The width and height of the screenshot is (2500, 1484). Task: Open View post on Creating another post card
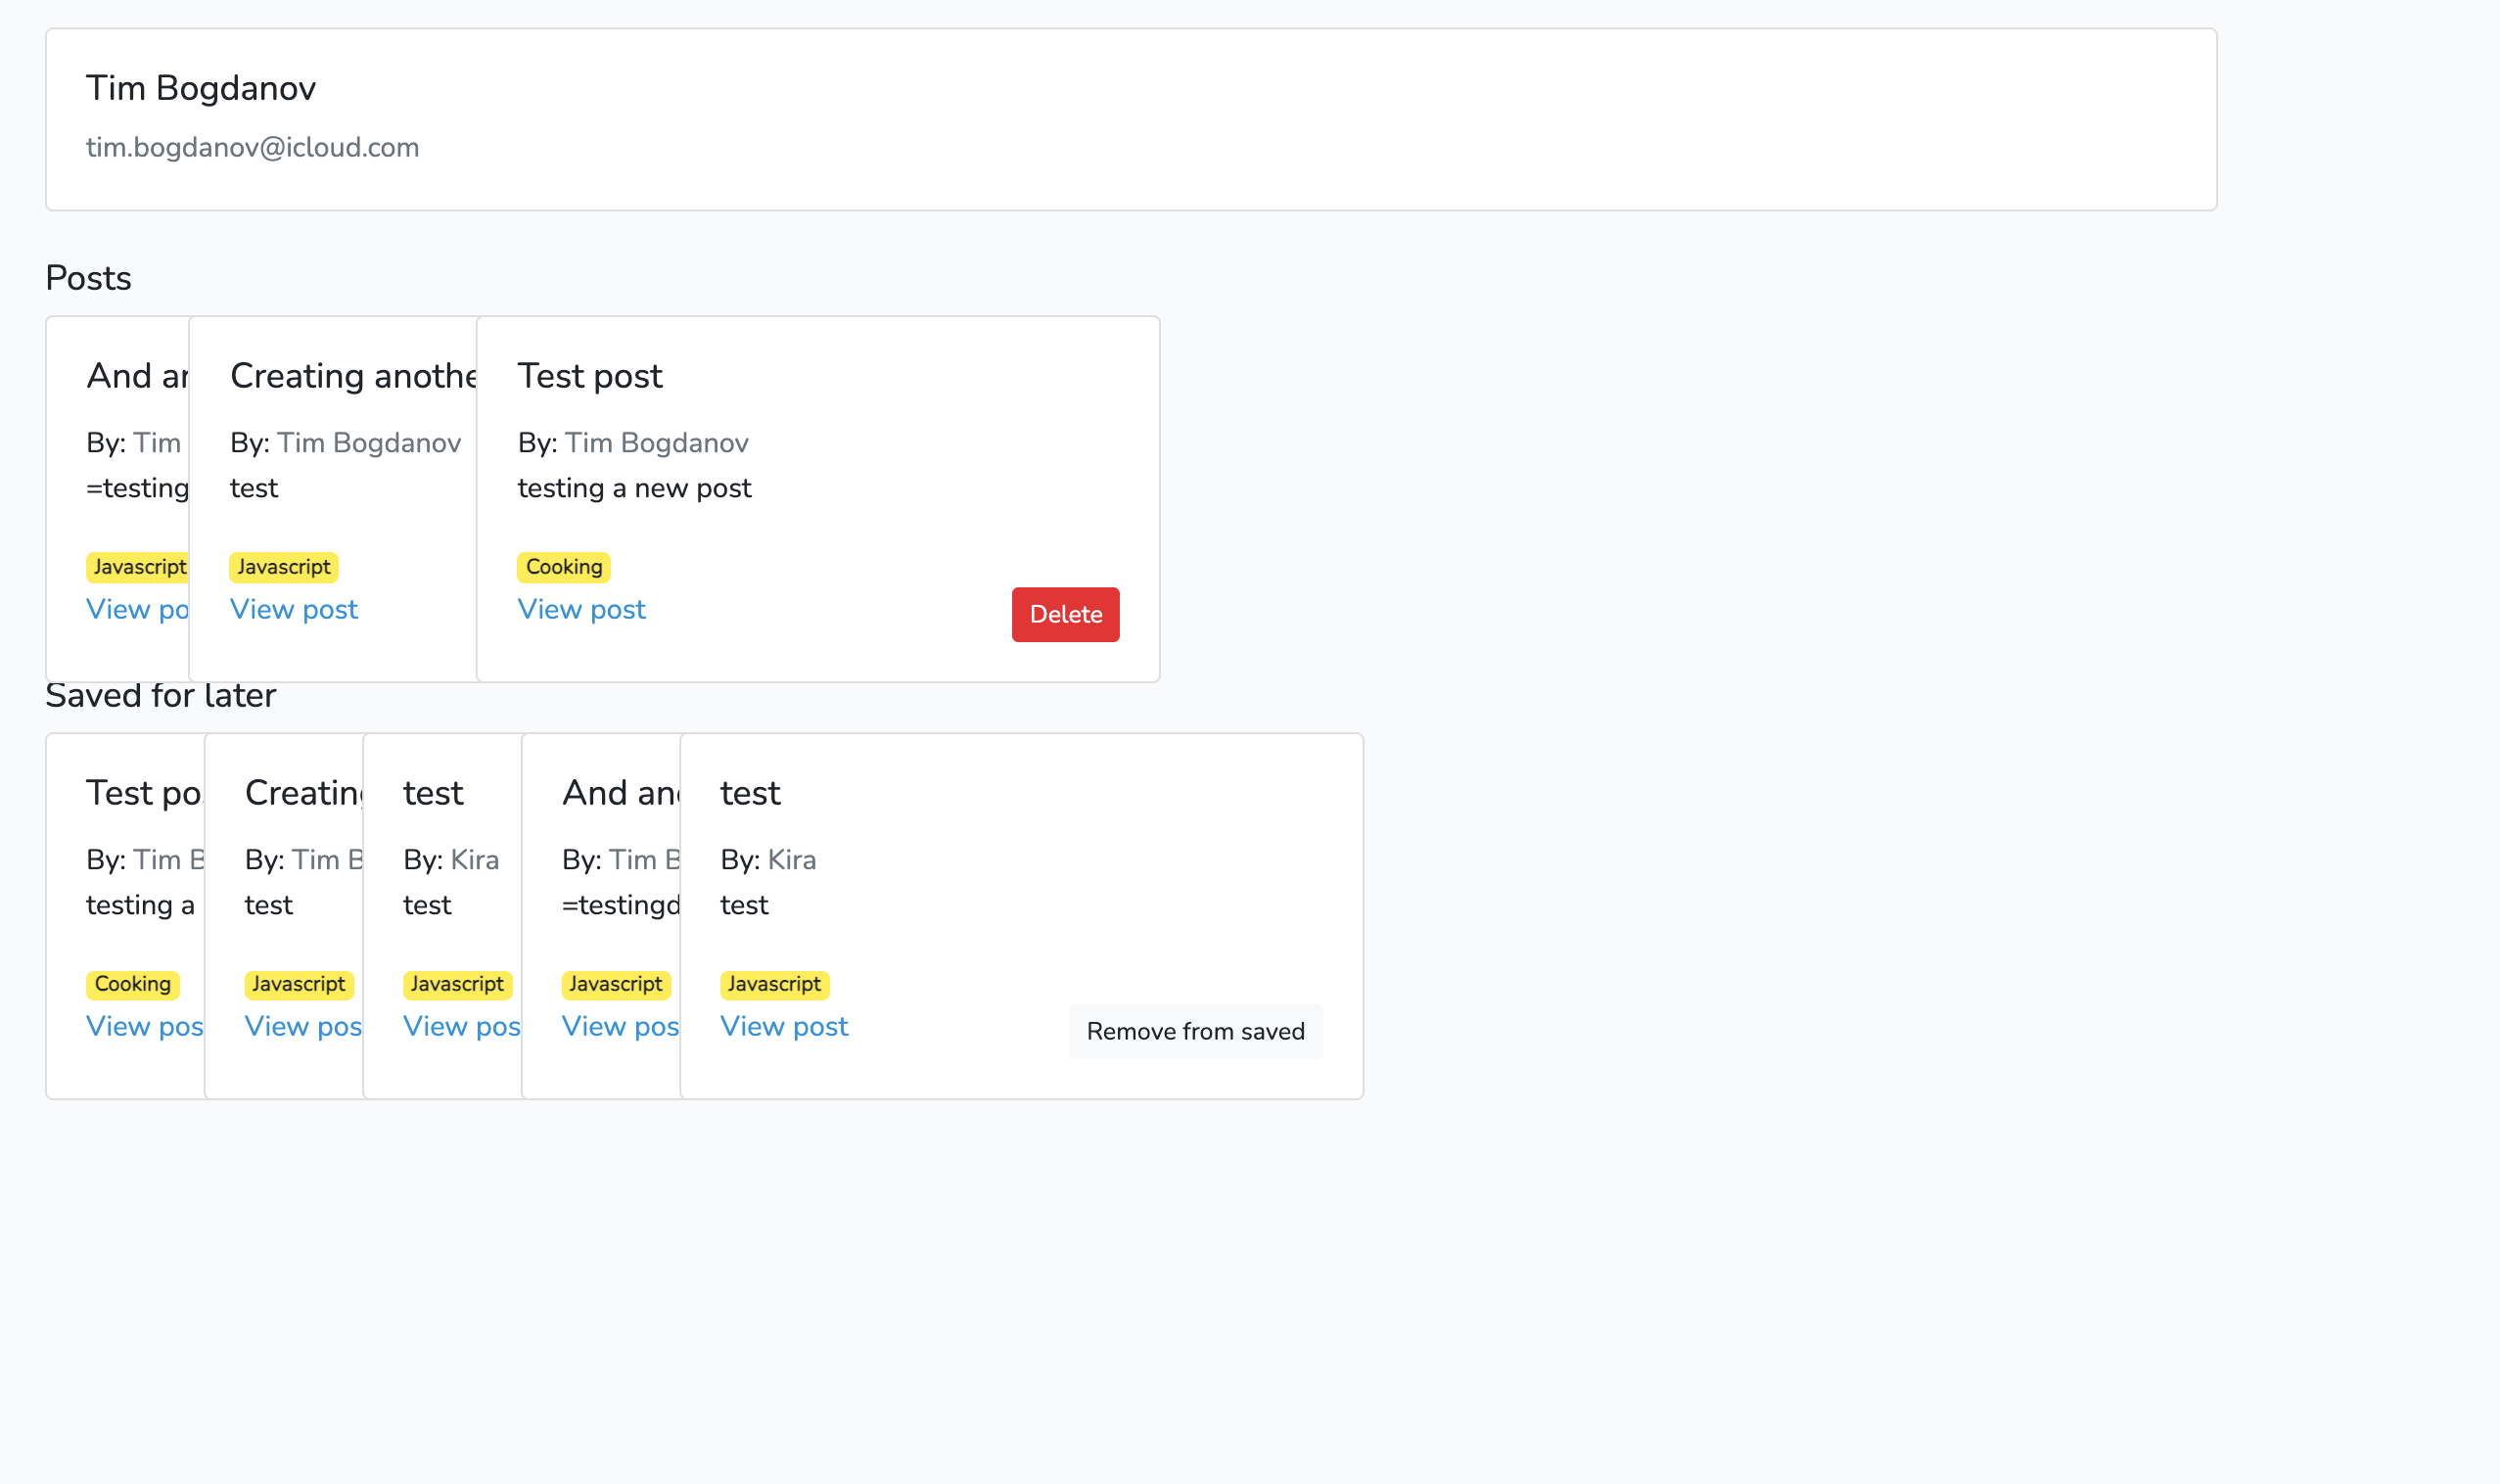(x=293, y=609)
